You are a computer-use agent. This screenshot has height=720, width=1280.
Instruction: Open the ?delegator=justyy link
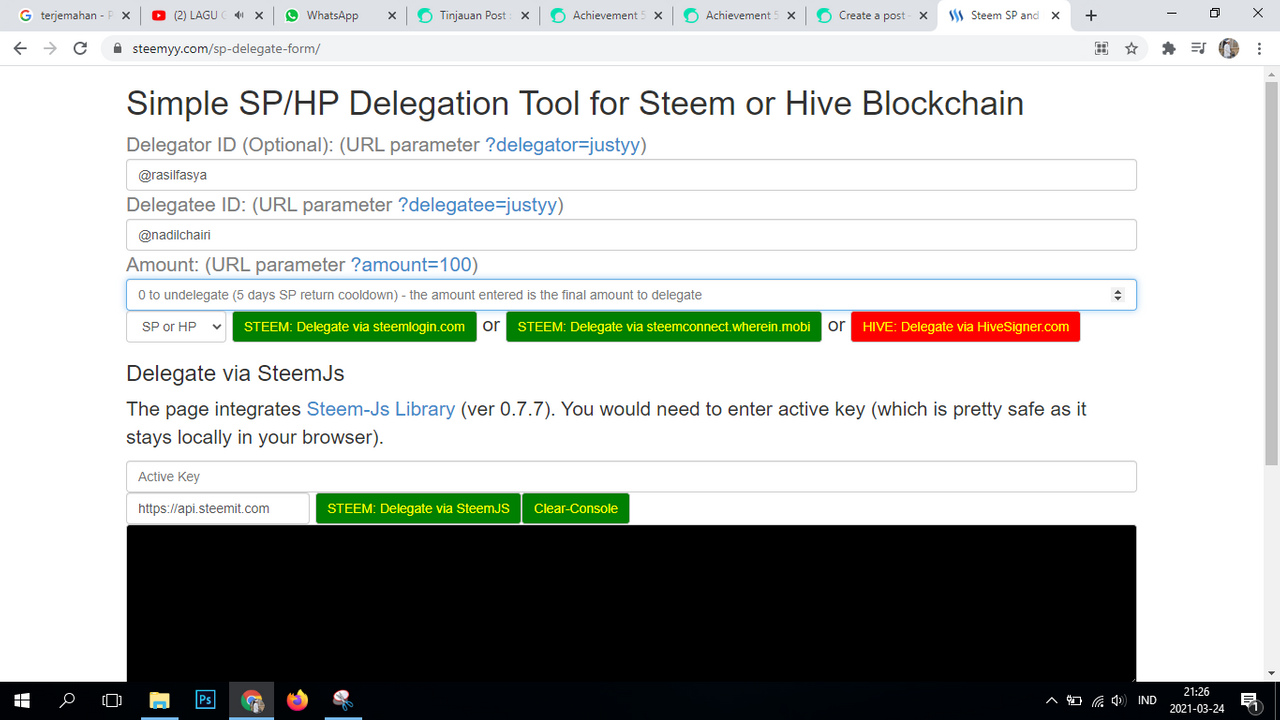(x=563, y=145)
